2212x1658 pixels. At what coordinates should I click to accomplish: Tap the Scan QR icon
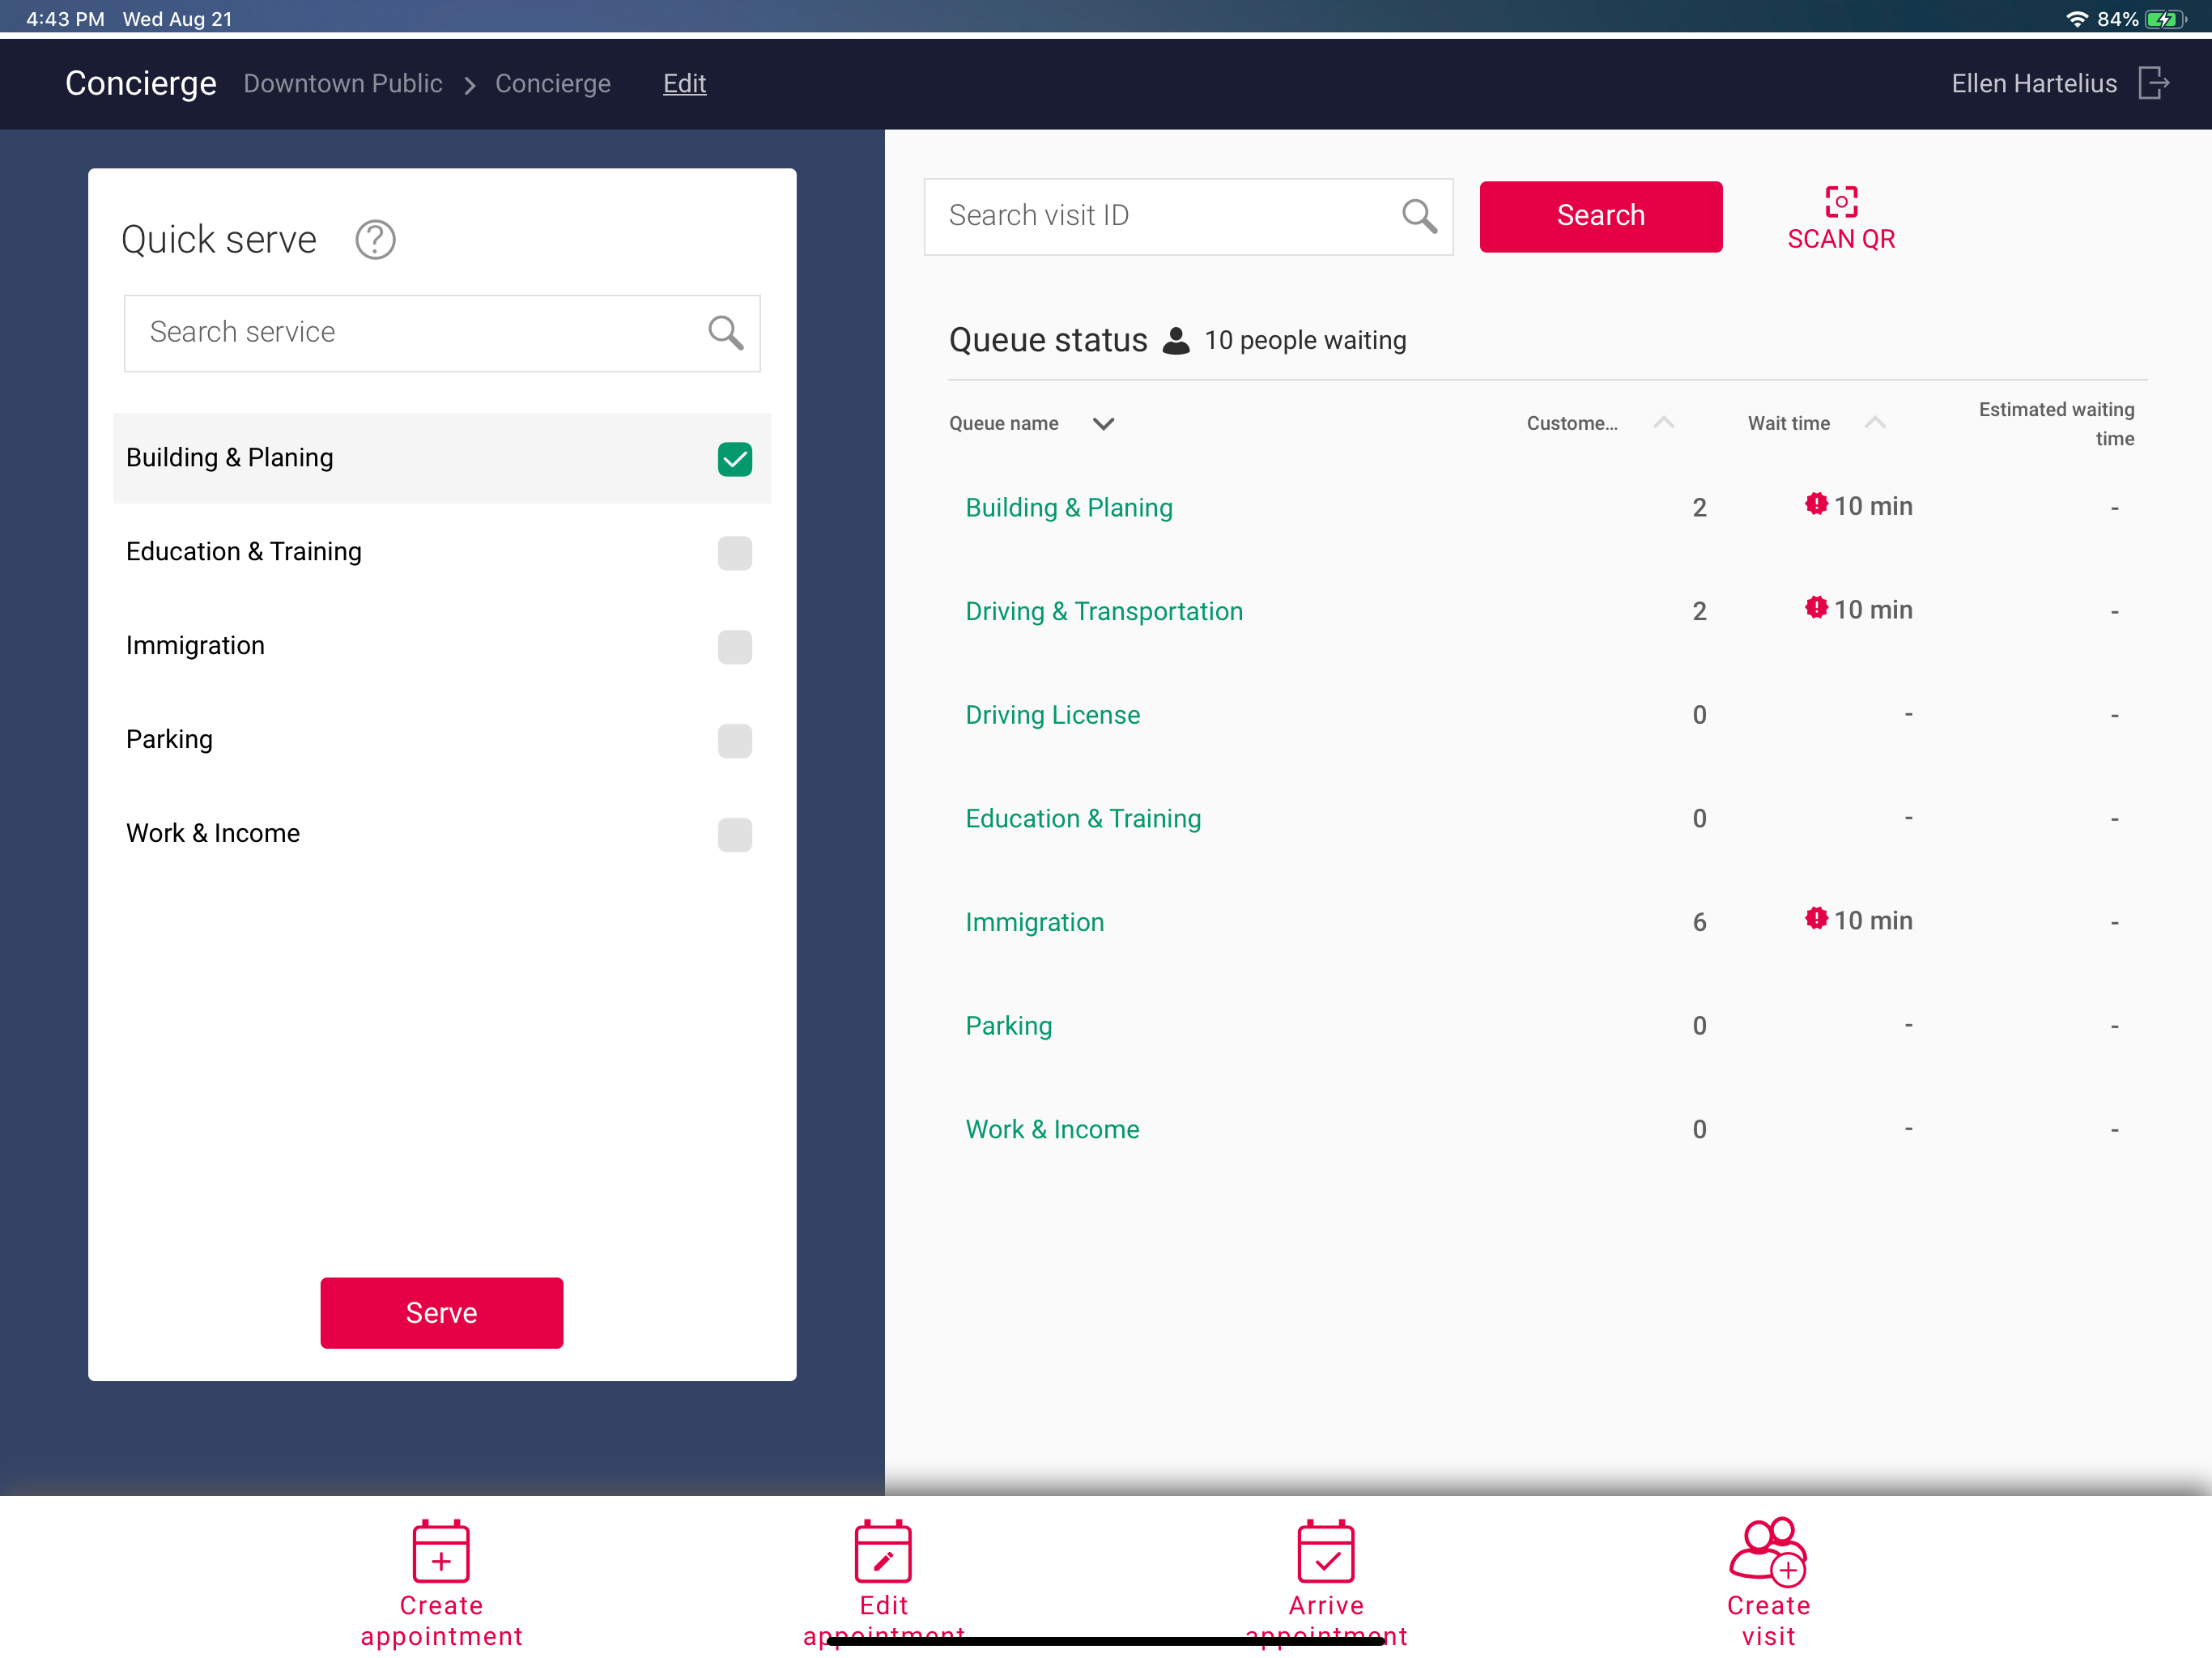coord(1840,202)
